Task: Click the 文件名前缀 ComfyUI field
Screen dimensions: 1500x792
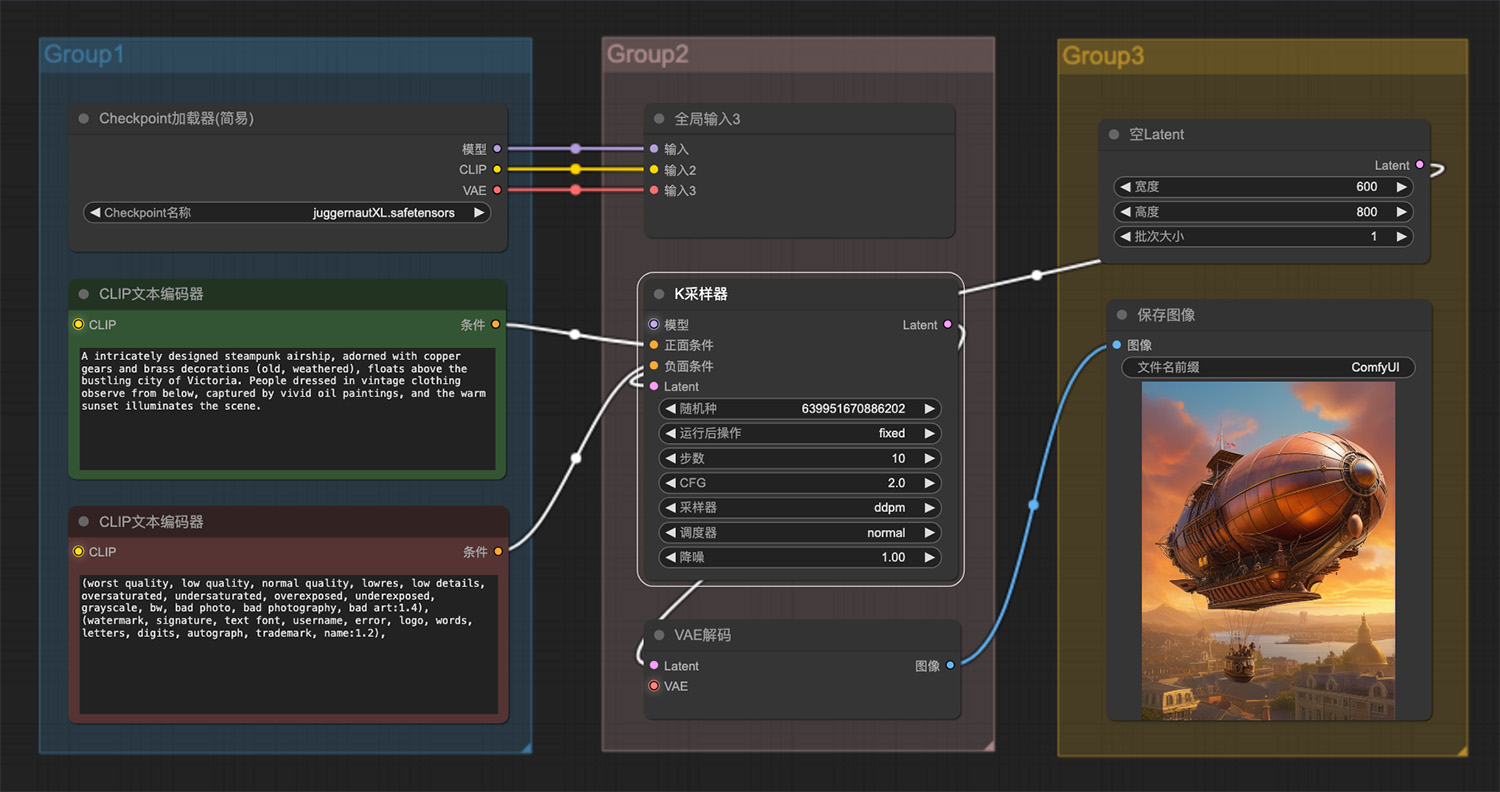Action: click(x=1268, y=368)
